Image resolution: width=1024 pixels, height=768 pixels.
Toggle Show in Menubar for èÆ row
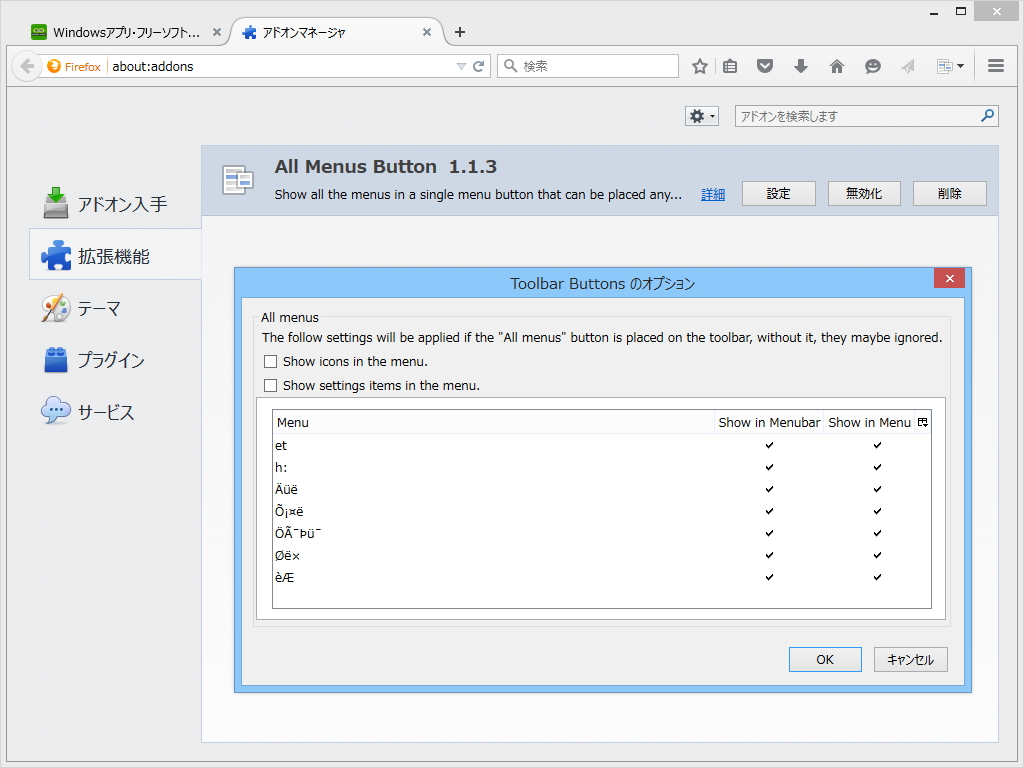(769, 577)
